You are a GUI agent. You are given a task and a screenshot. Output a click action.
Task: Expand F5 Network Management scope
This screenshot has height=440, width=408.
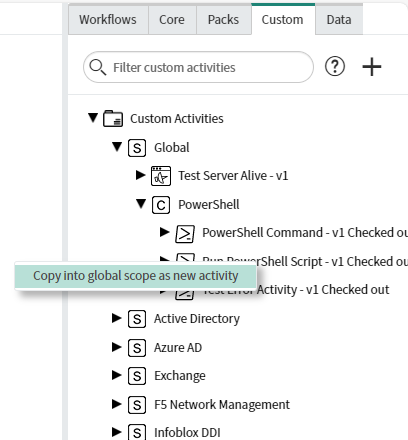[117, 404]
